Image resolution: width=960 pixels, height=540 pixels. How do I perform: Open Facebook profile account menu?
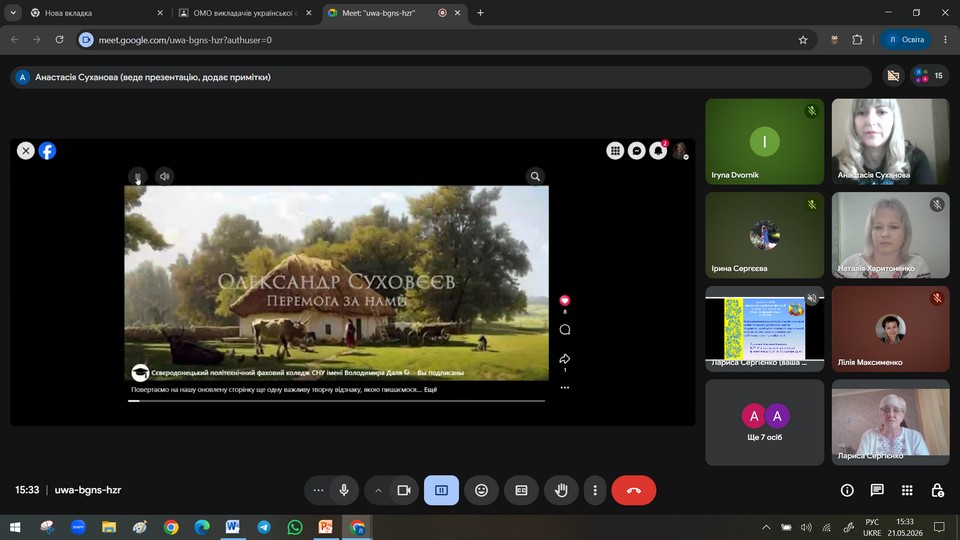(x=680, y=151)
